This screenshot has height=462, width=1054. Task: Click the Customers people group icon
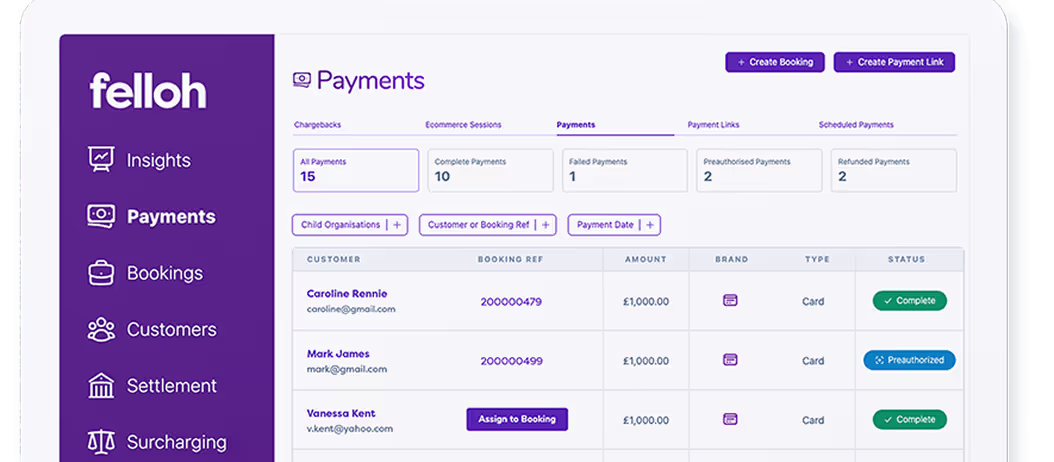pyautogui.click(x=102, y=329)
